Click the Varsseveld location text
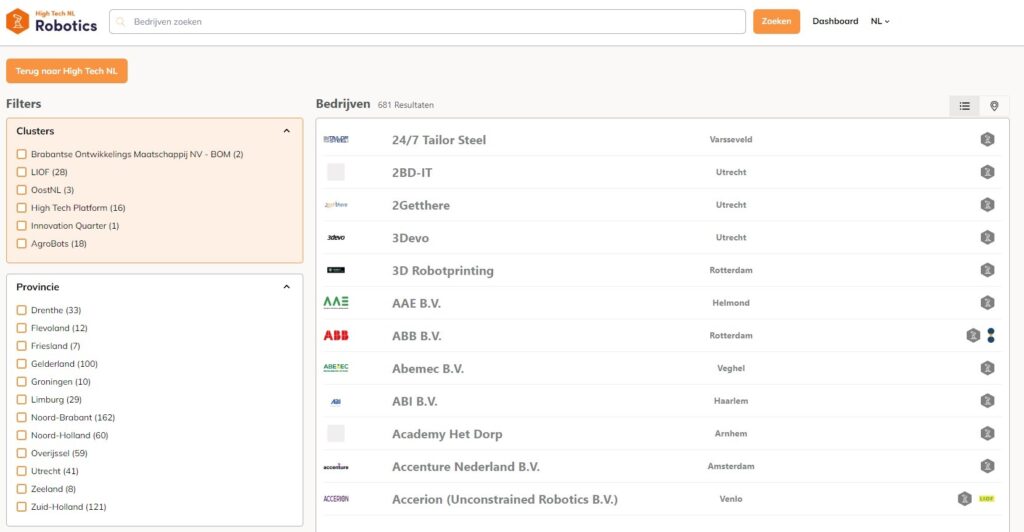The width and height of the screenshot is (1024, 532). click(731, 139)
